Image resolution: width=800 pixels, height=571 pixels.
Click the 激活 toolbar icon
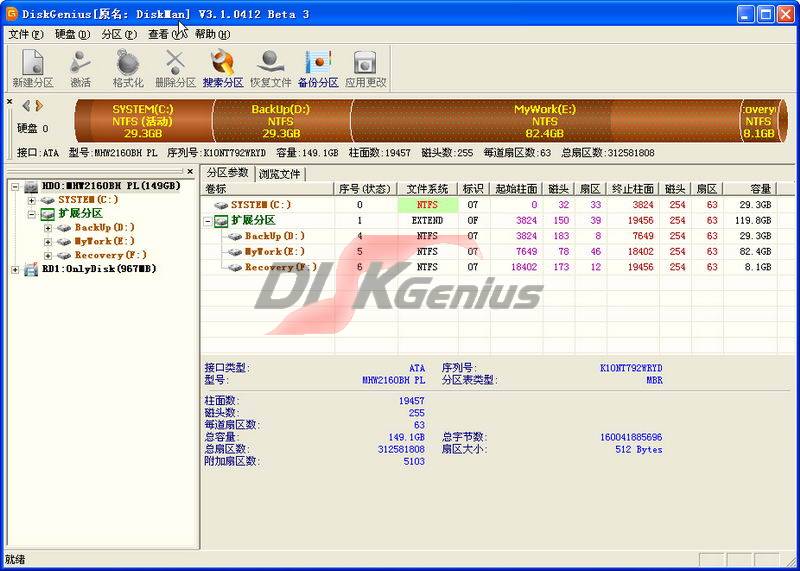point(81,69)
